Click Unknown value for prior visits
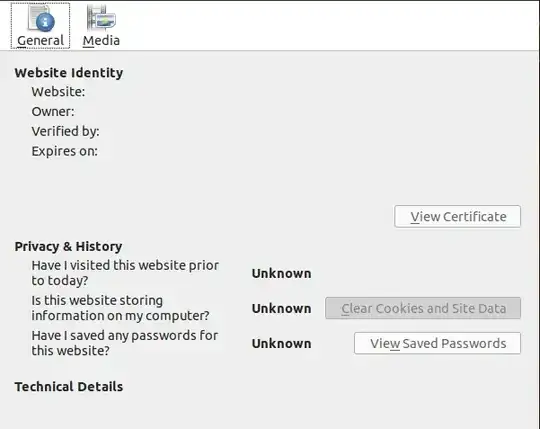Screen dimensions: 540x429 [281, 273]
